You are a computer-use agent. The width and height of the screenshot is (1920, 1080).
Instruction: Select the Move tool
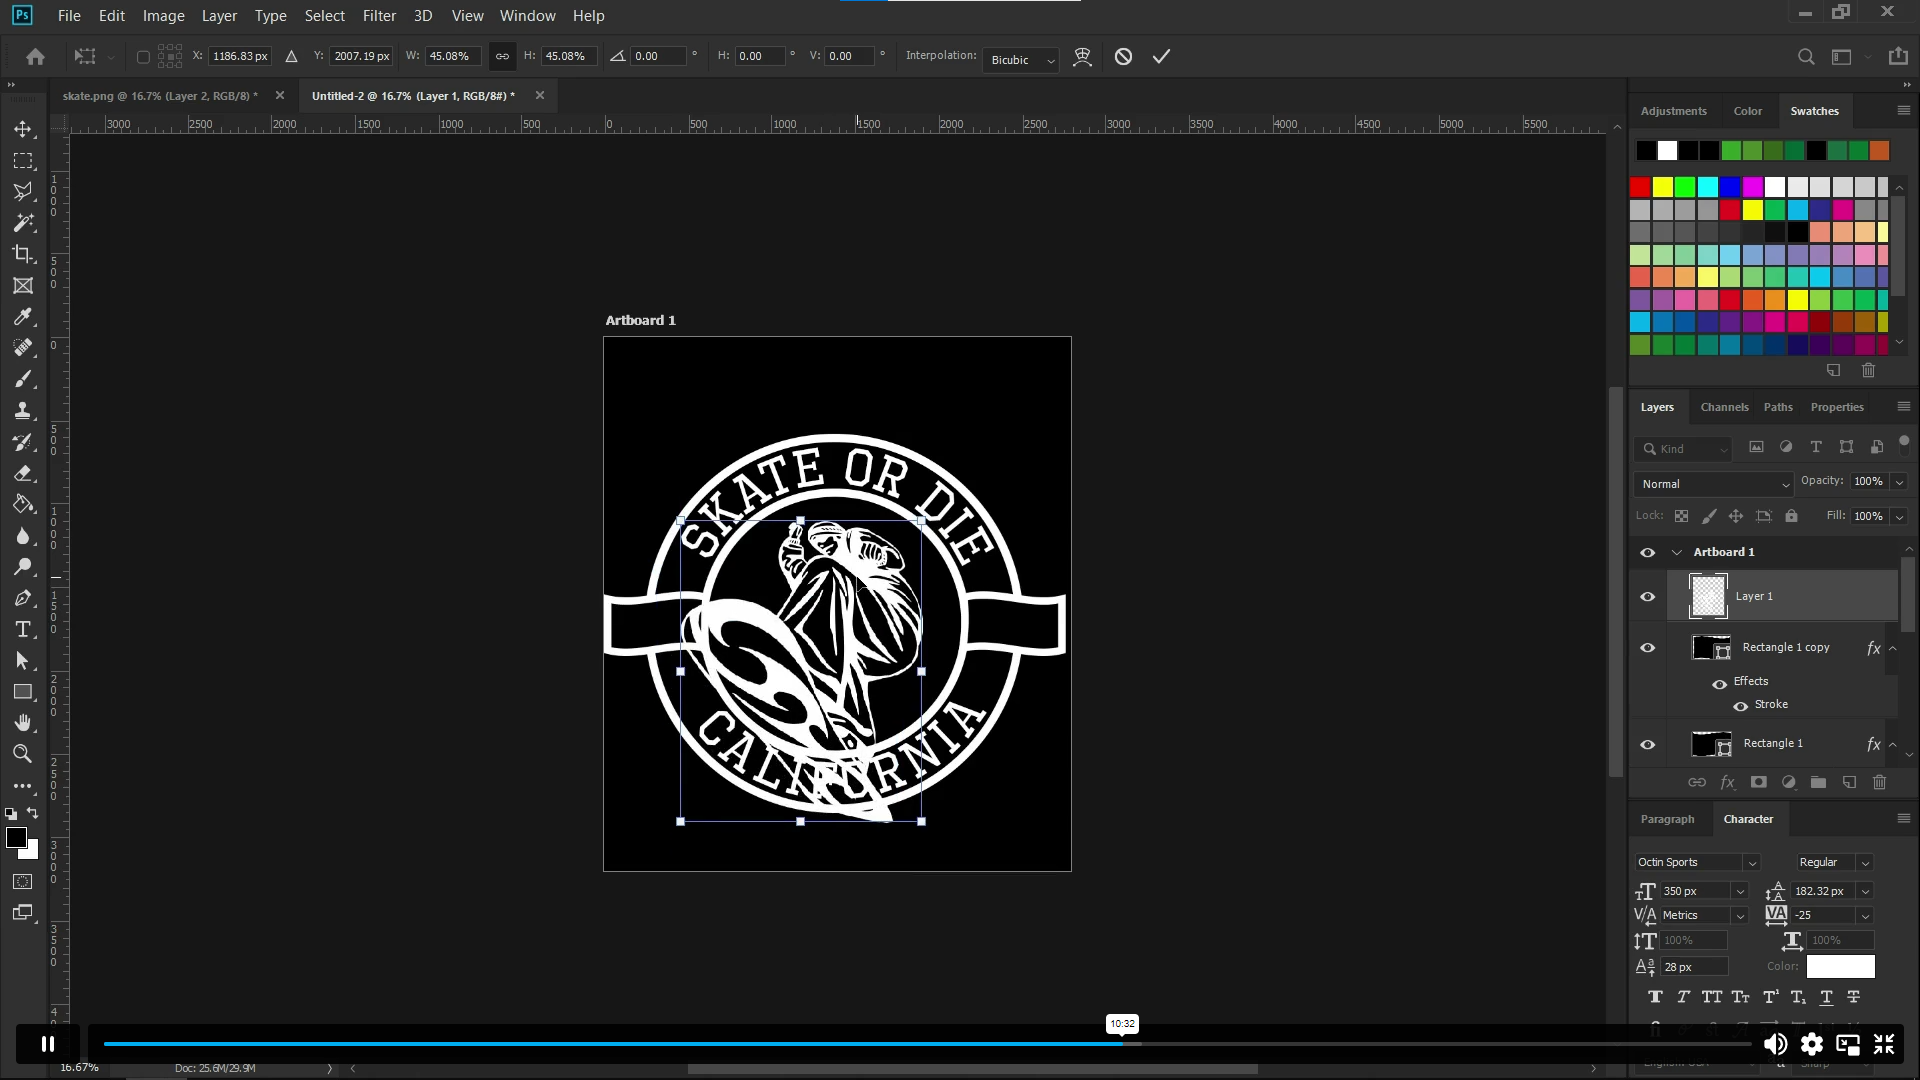coord(22,128)
